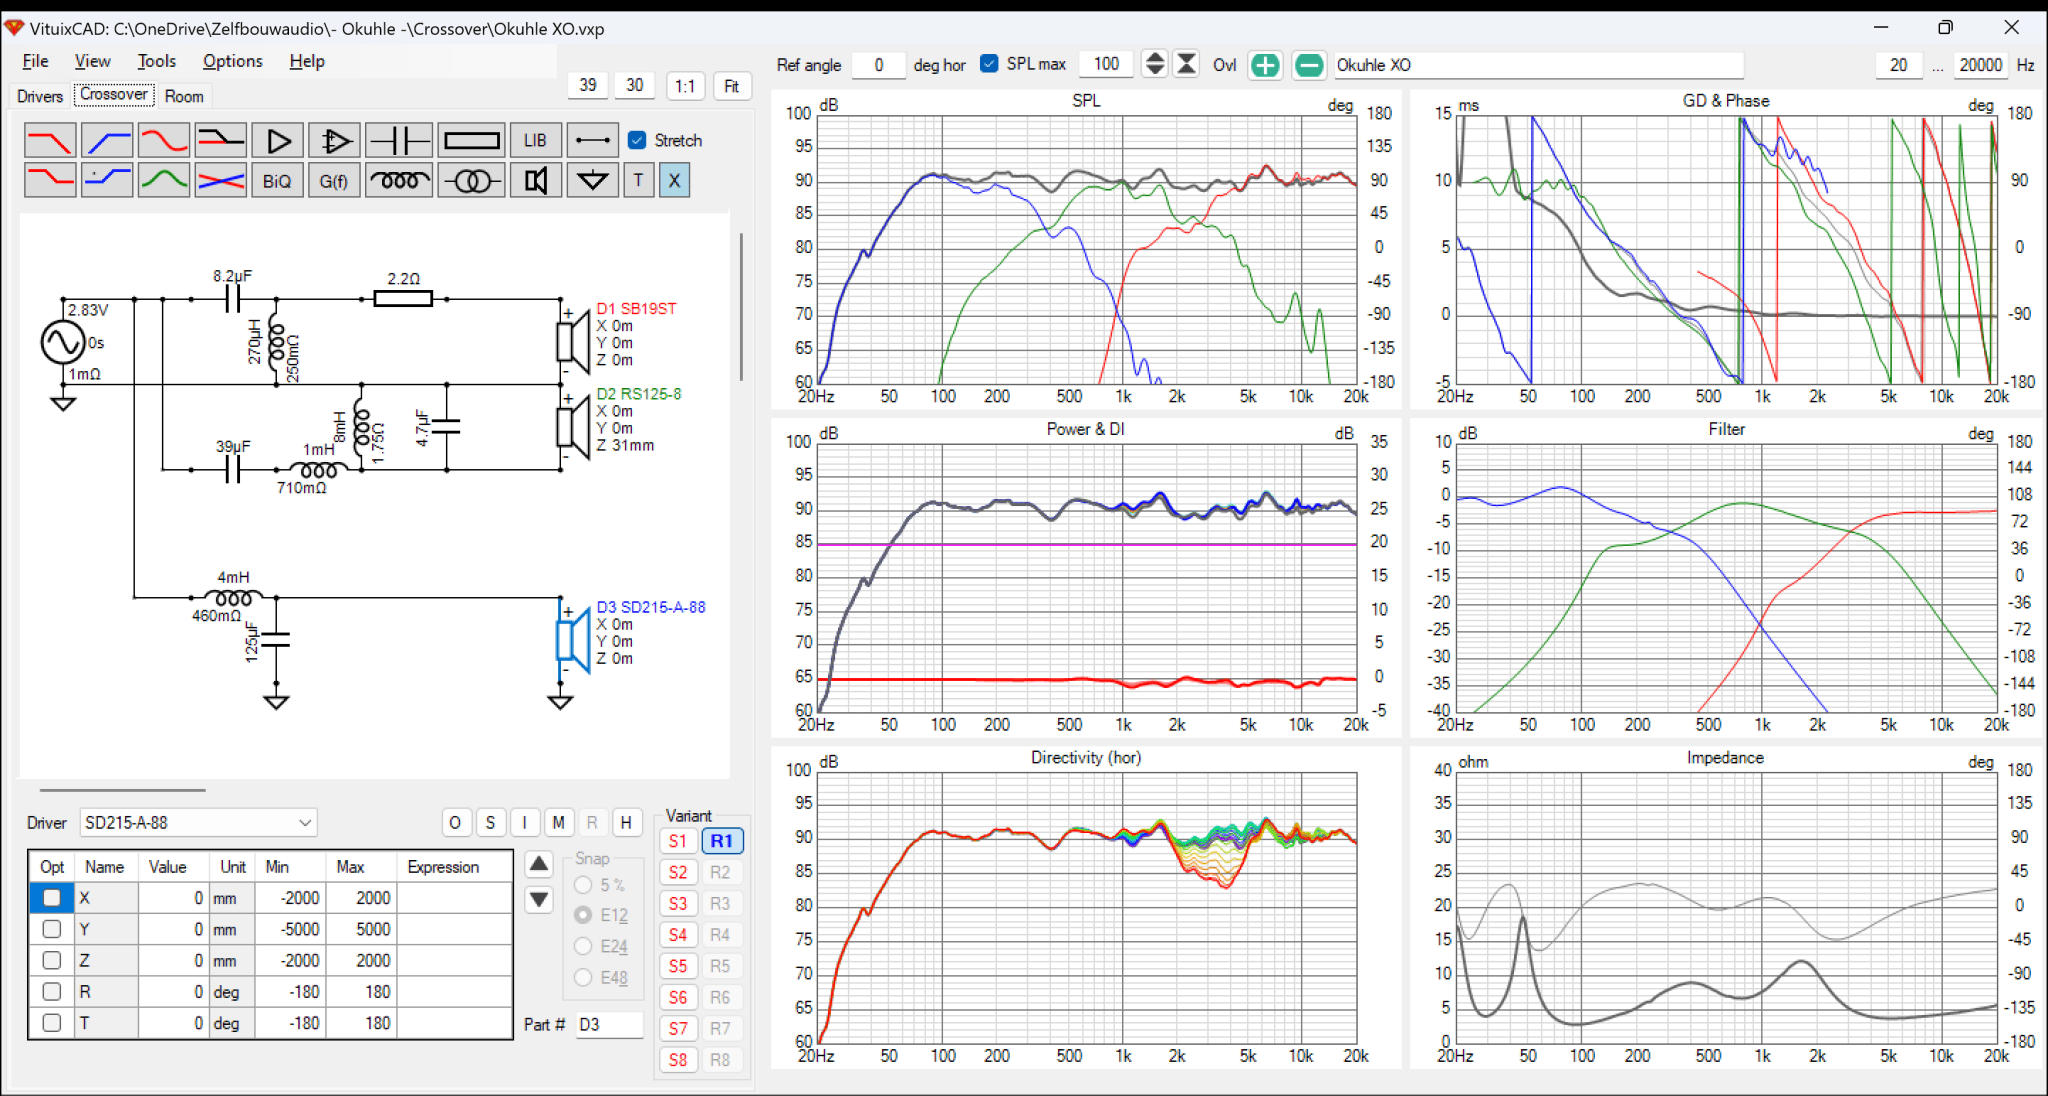Switch to the Room tab
Screen dimensions: 2048x1096
tap(184, 96)
